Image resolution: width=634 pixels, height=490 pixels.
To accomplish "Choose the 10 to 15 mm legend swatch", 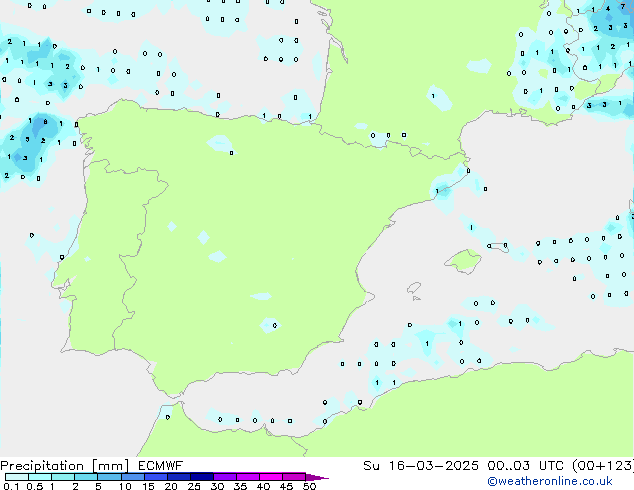I will tap(132, 477).
